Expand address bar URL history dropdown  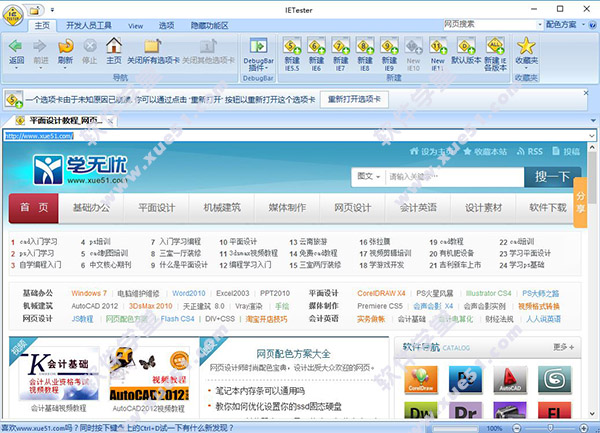(x=592, y=136)
